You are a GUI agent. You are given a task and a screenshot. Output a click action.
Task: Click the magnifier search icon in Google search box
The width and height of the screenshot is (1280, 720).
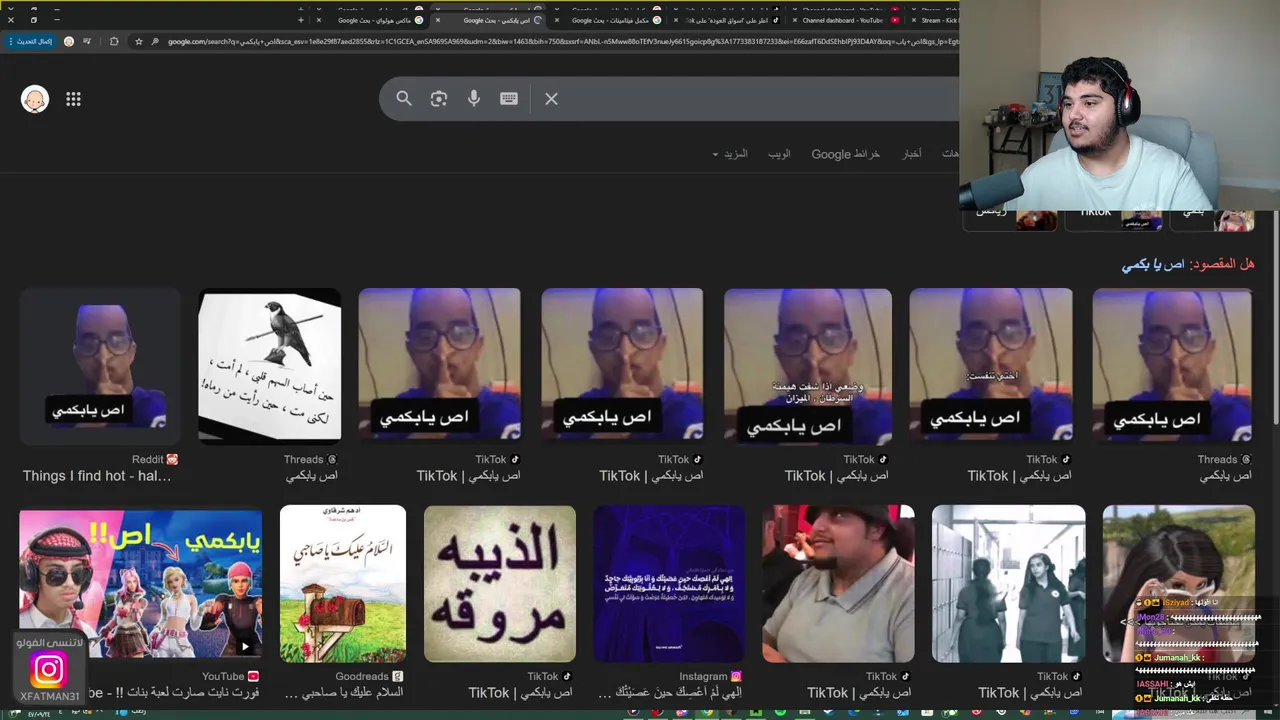(404, 99)
